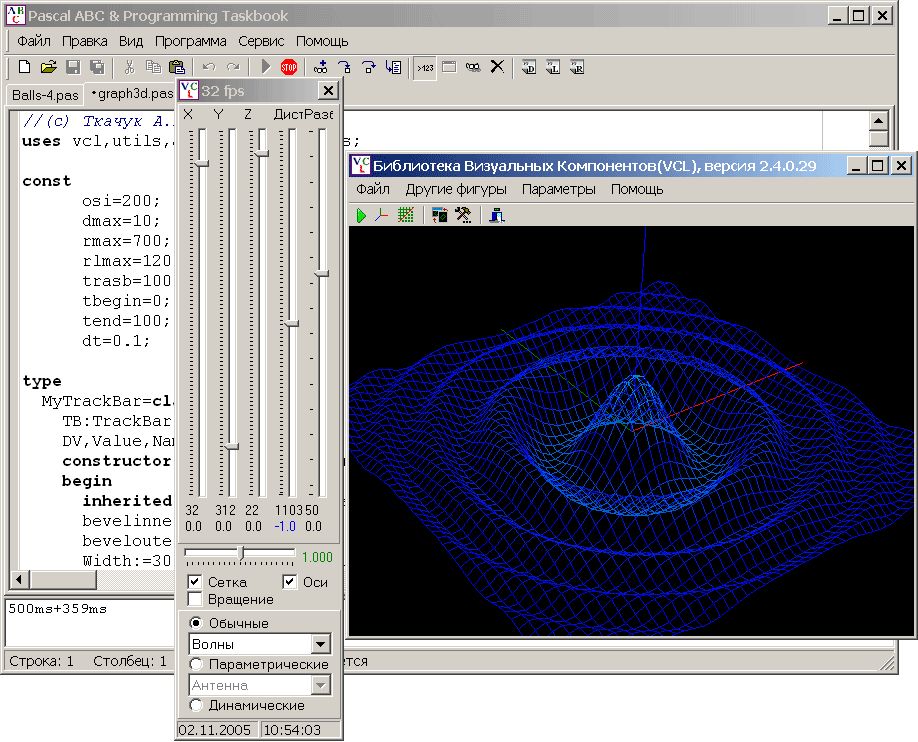918x742 pixels.
Task: Click the Y axis vertical slider thumb
Action: click(x=232, y=446)
